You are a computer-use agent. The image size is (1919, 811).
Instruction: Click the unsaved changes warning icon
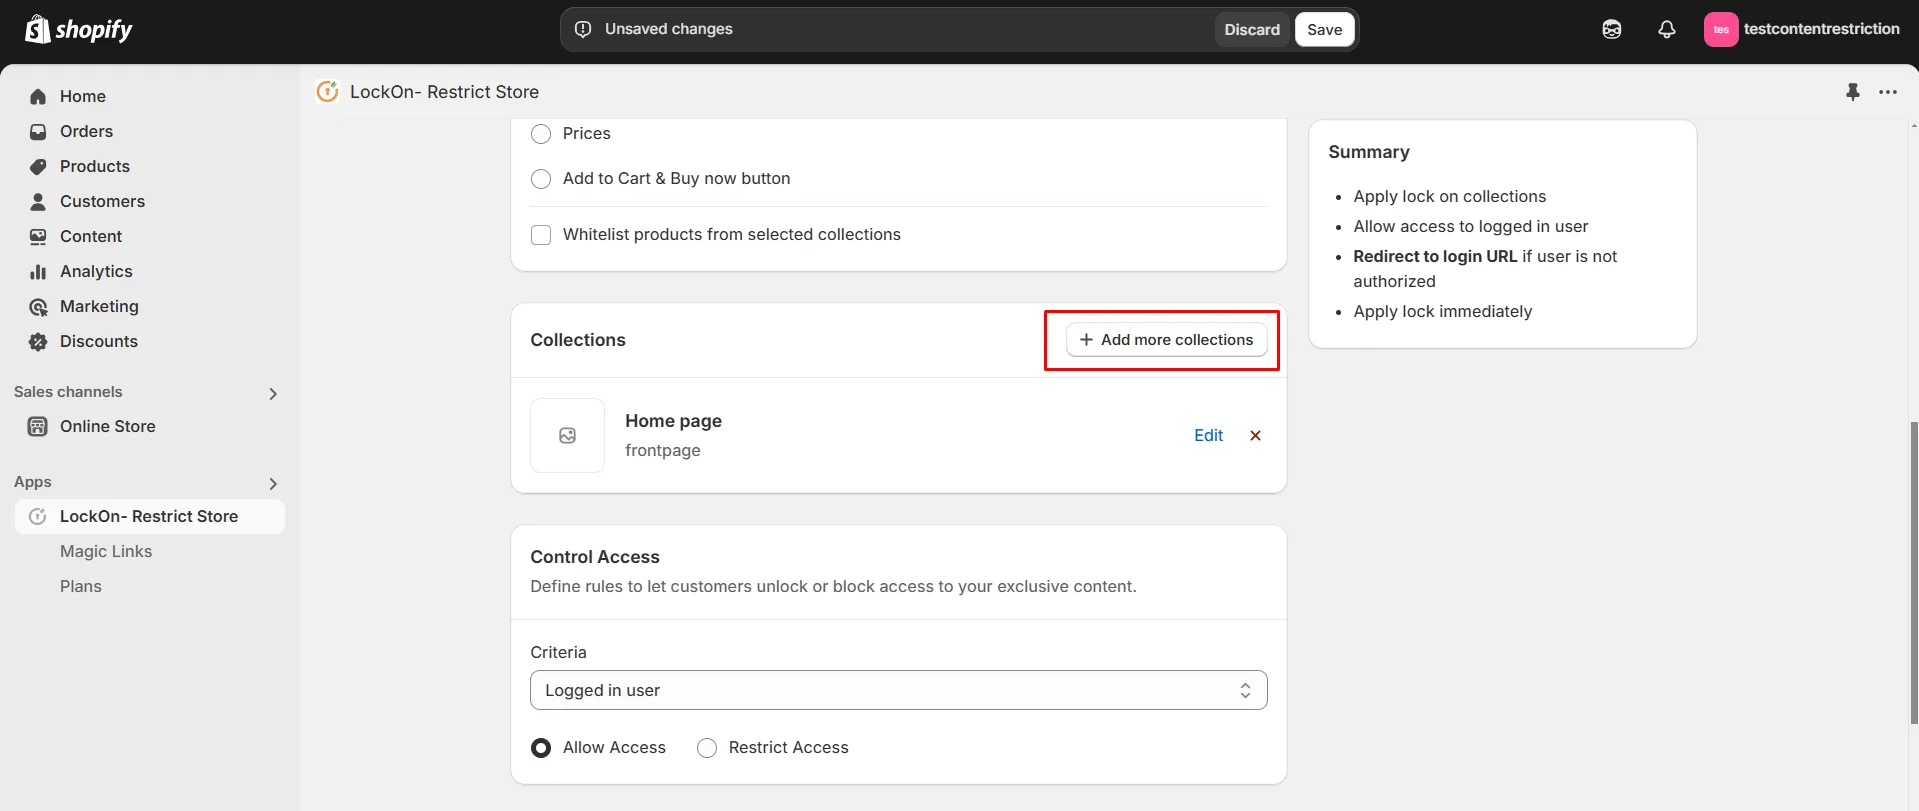point(583,29)
